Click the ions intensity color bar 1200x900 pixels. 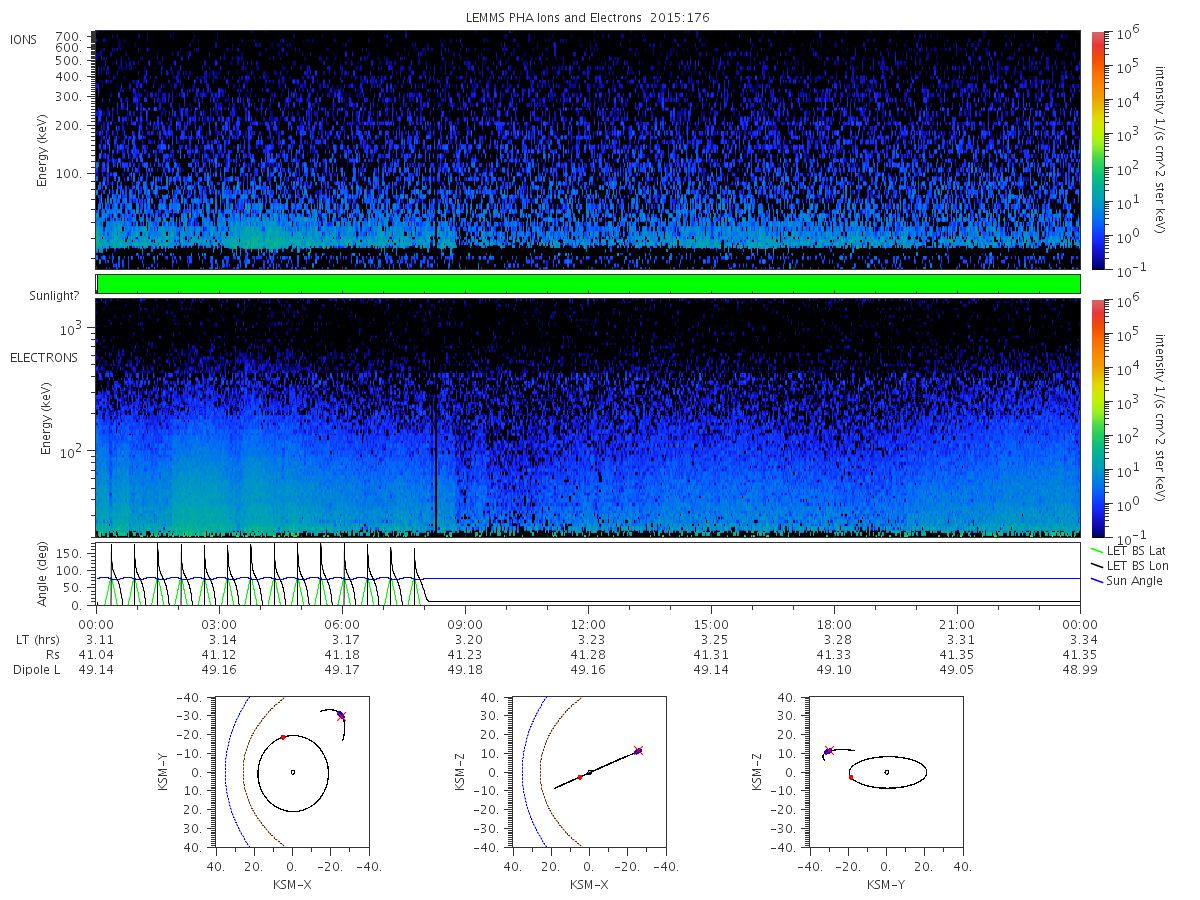(1097, 150)
